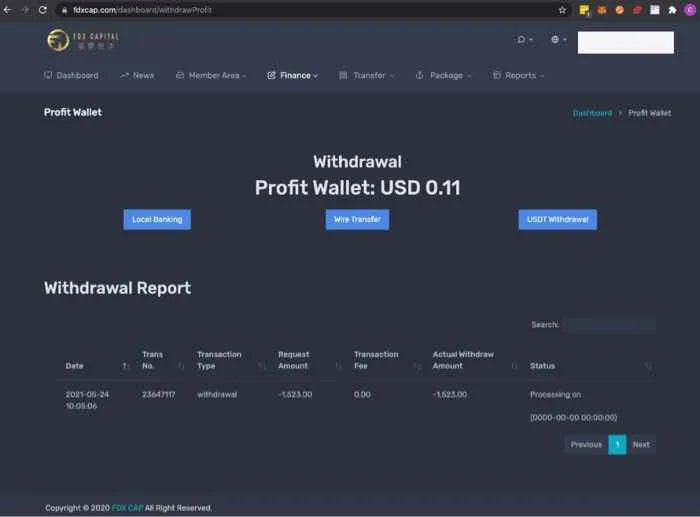
Task: Expand the Finance menu
Action: tap(292, 75)
